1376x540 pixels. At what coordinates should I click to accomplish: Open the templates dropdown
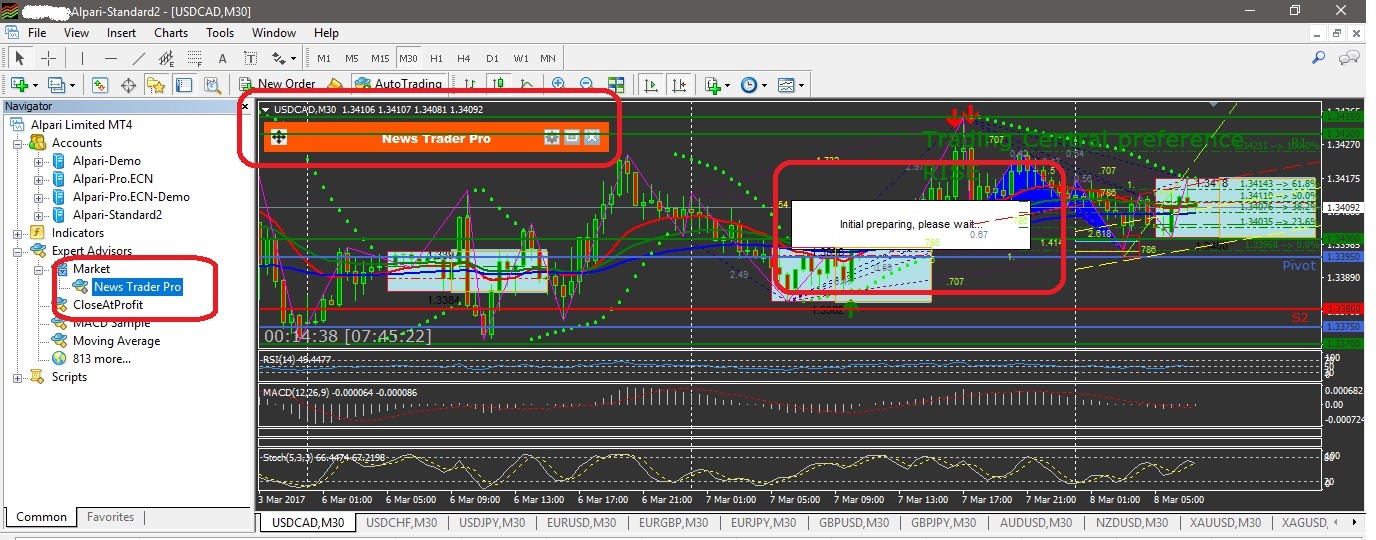(789, 85)
